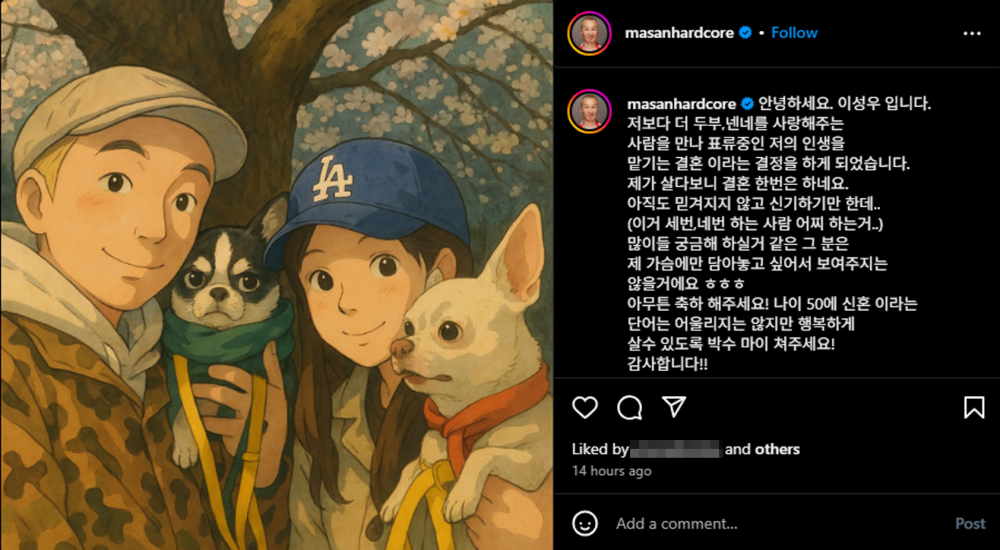This screenshot has height=550, width=1000.
Task: Follow the masanhardcore account
Action: pos(794,33)
